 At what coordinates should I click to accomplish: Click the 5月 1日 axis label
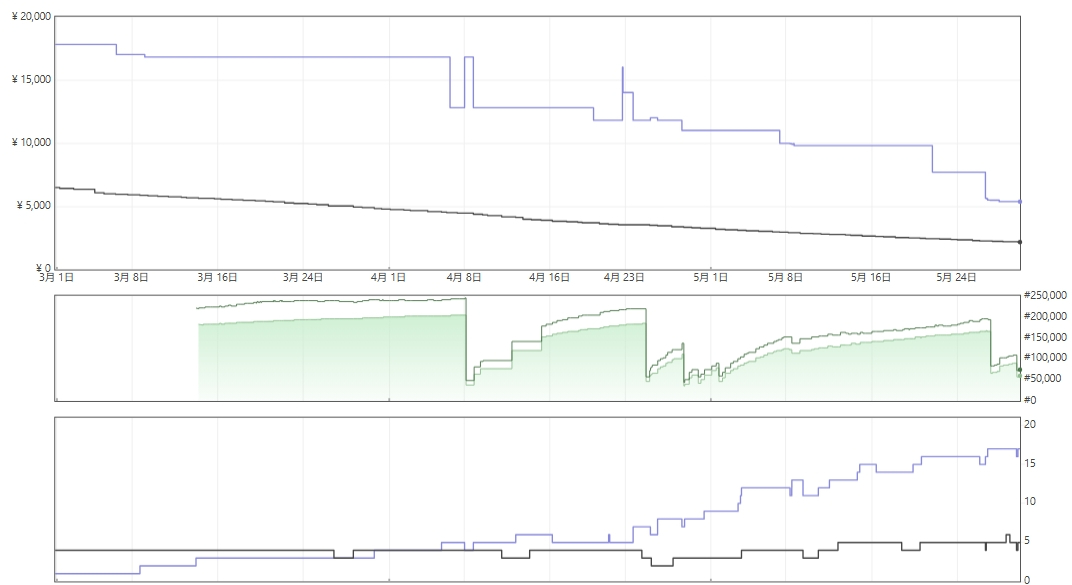[x=710, y=277]
